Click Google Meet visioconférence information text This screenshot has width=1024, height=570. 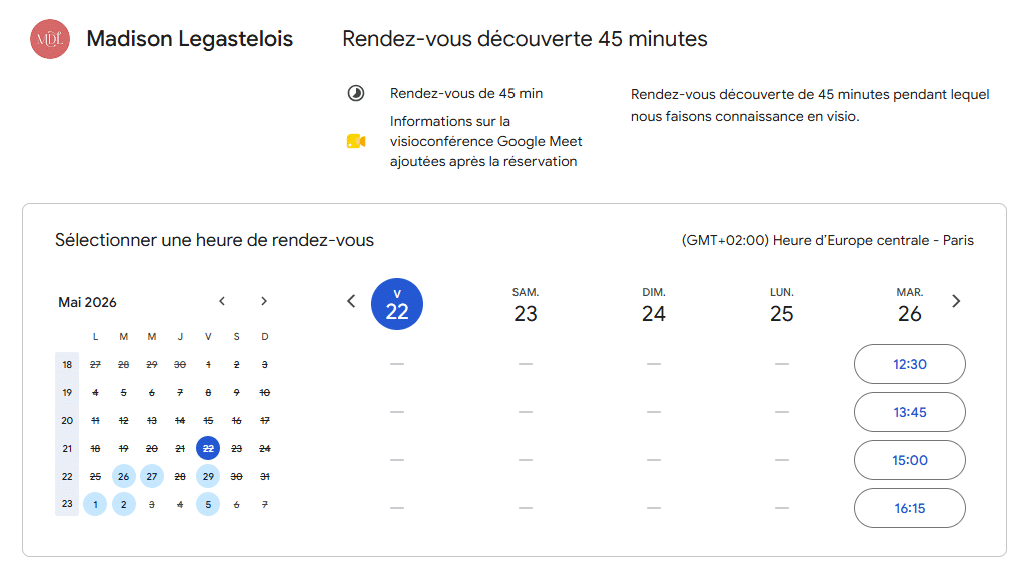[x=486, y=141]
